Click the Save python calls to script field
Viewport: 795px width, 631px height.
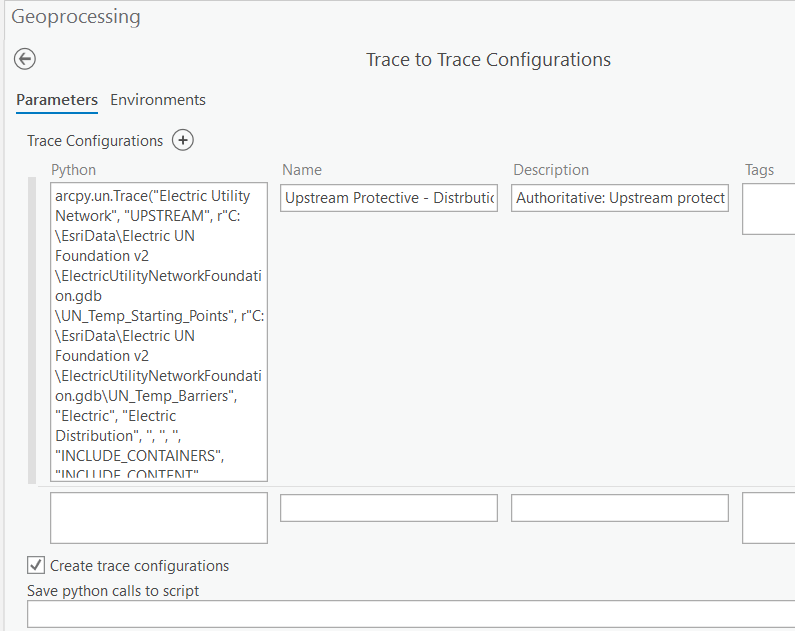[x=411, y=614]
